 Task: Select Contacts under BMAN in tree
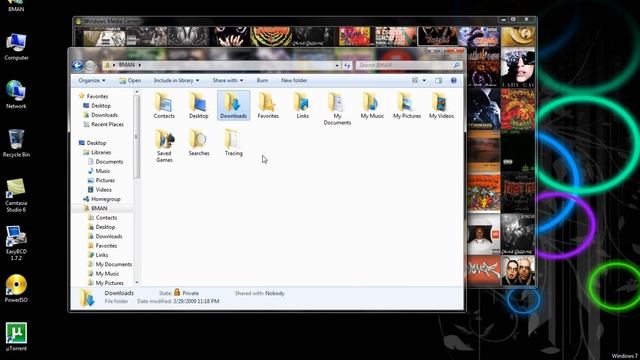[x=102, y=218]
